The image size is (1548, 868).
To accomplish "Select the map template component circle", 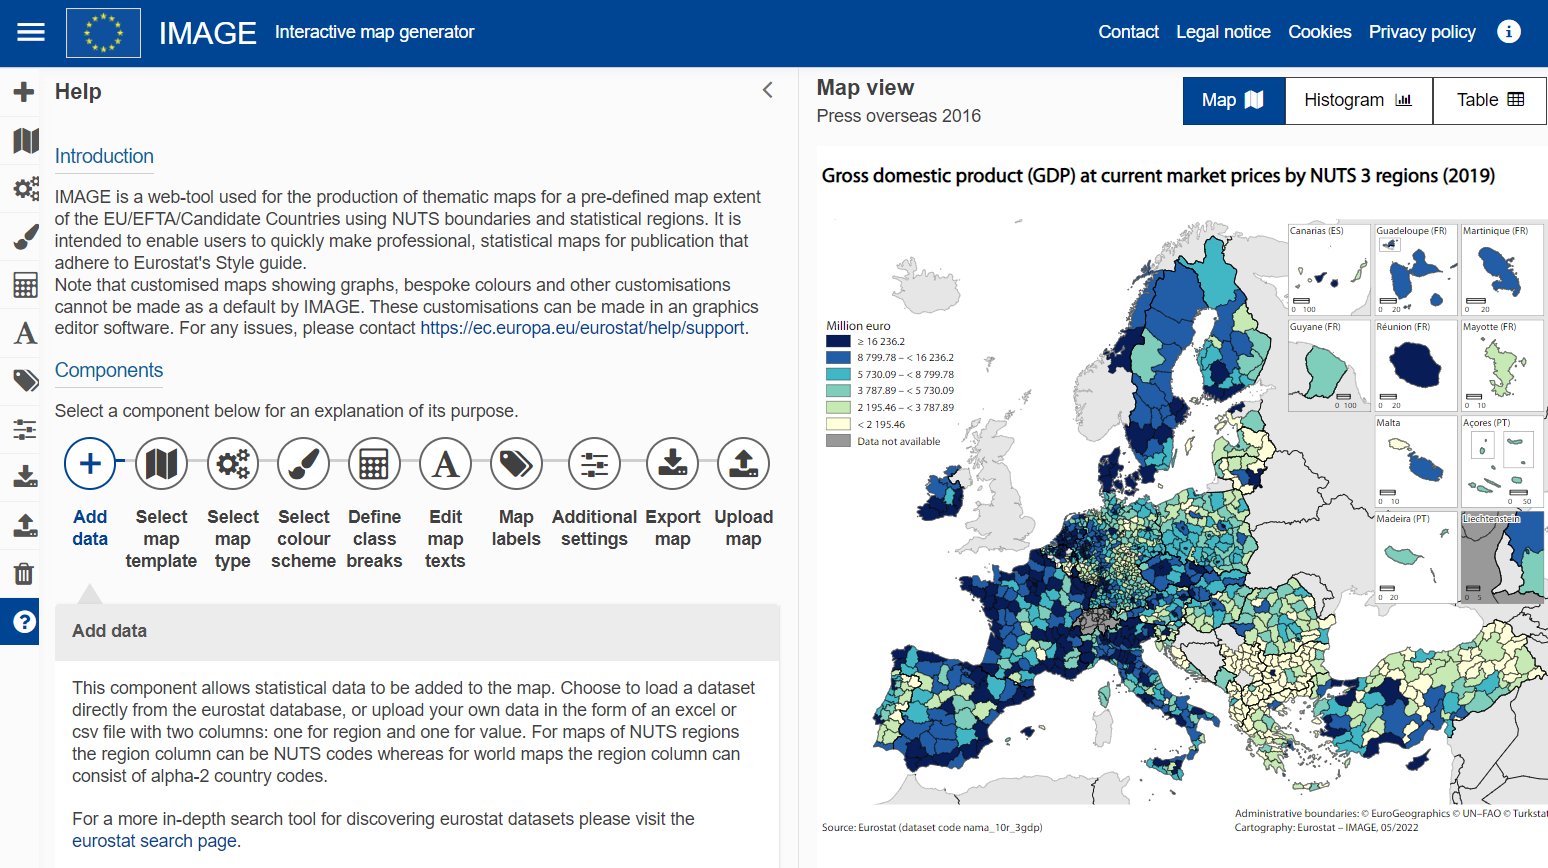I will [x=161, y=464].
